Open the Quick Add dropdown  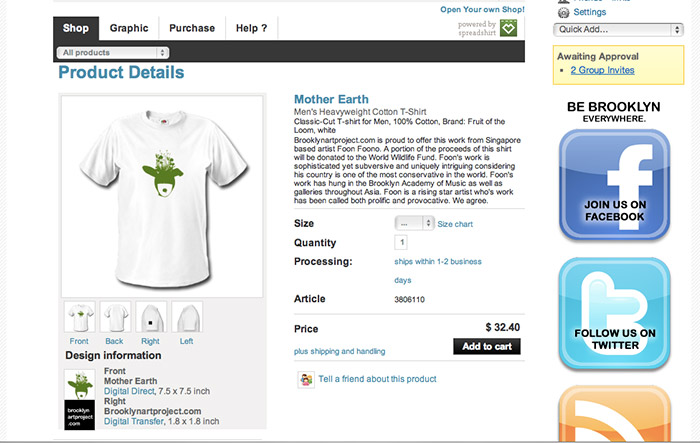click(x=618, y=30)
